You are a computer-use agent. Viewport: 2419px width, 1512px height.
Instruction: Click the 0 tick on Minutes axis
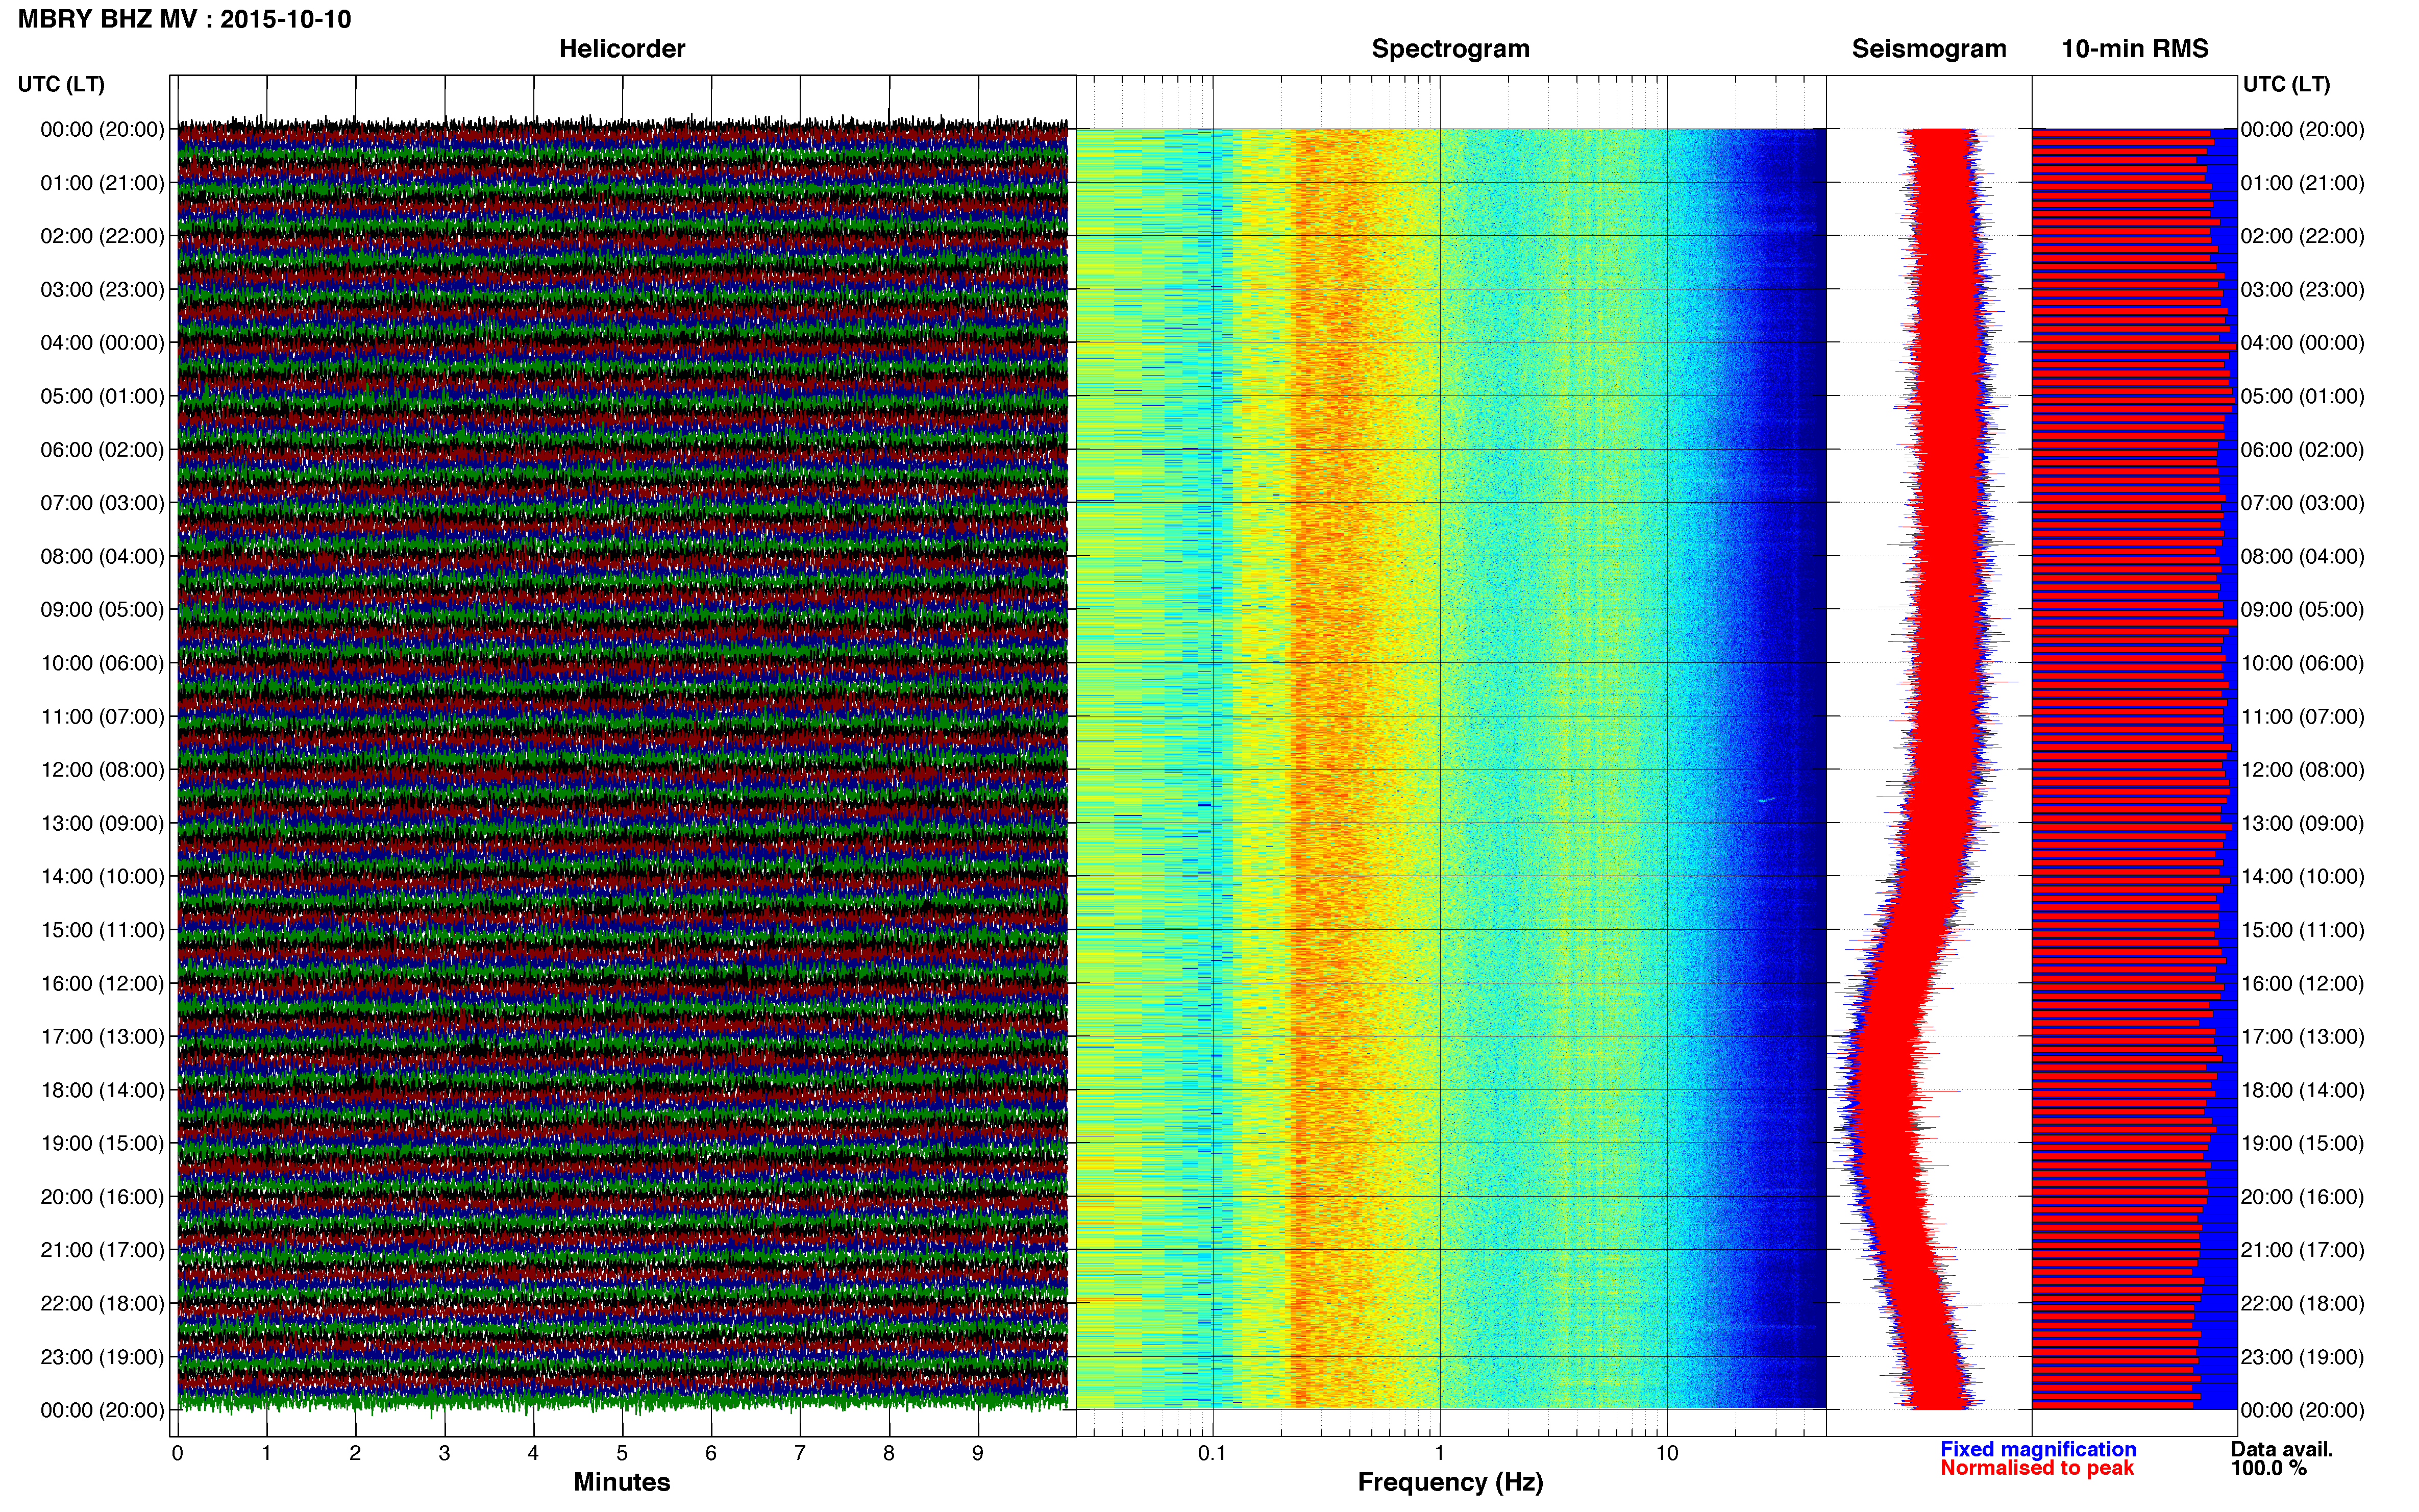click(177, 1454)
